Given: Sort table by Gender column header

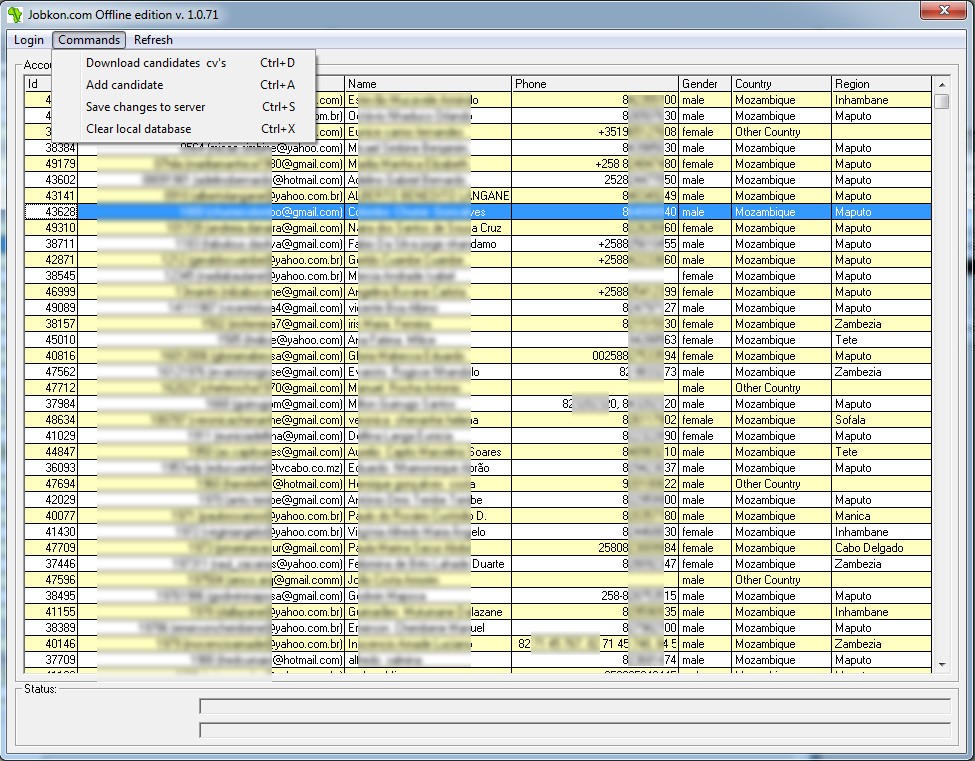Looking at the screenshot, I should 705,84.
